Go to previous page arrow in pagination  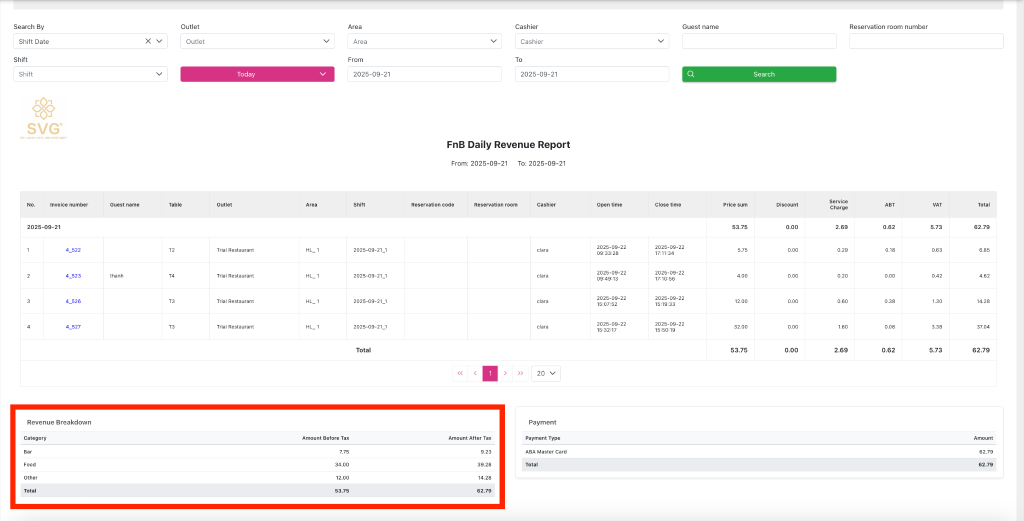pos(475,373)
